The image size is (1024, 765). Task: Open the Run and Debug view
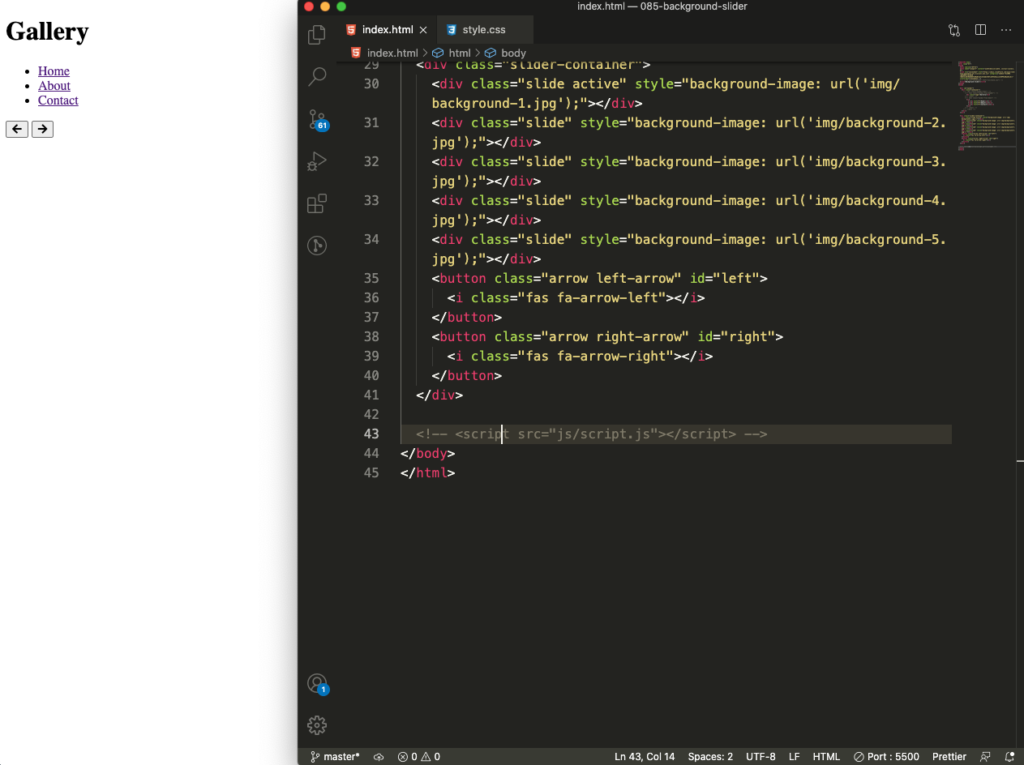[317, 161]
